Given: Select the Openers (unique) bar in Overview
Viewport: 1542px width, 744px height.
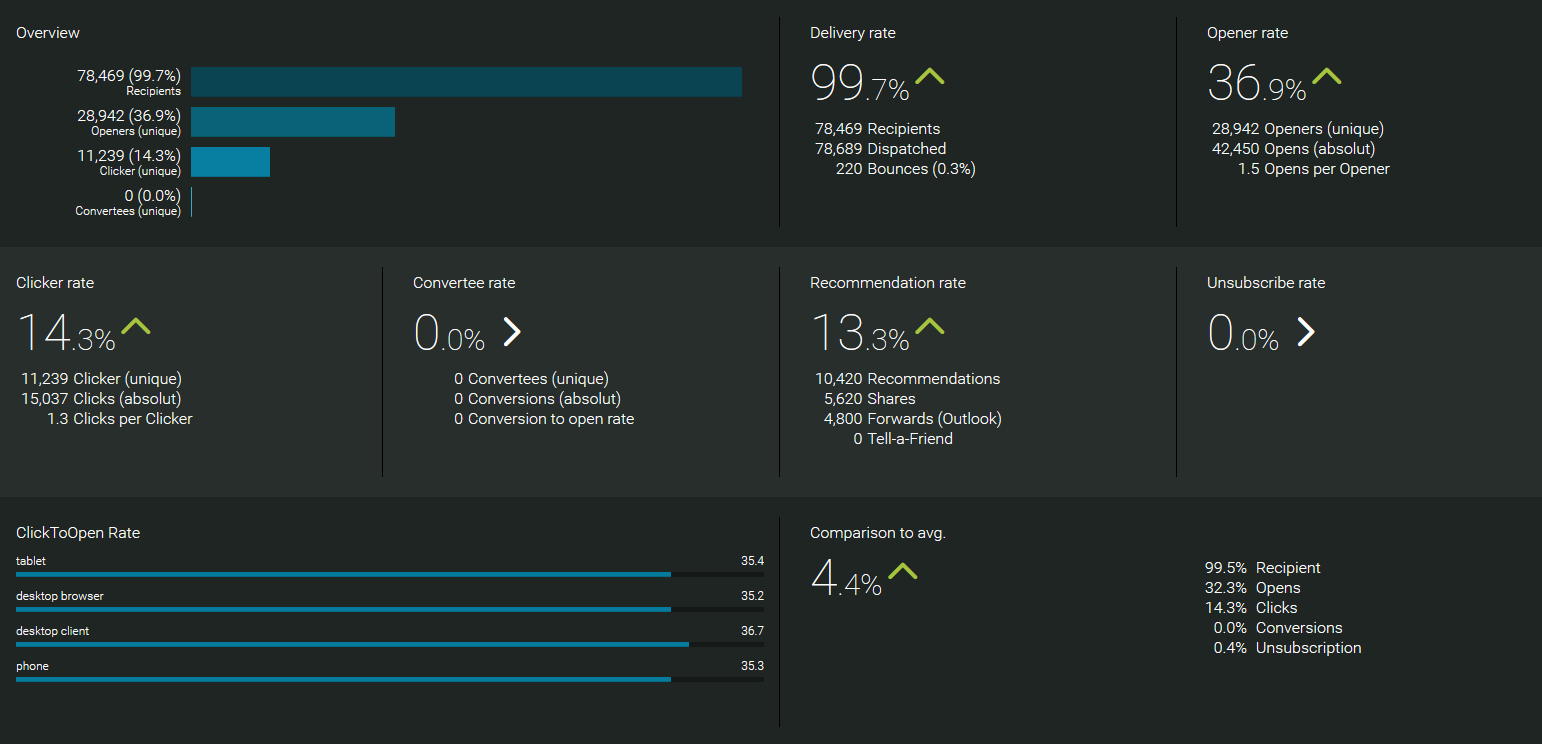Looking at the screenshot, I should coord(293,122).
